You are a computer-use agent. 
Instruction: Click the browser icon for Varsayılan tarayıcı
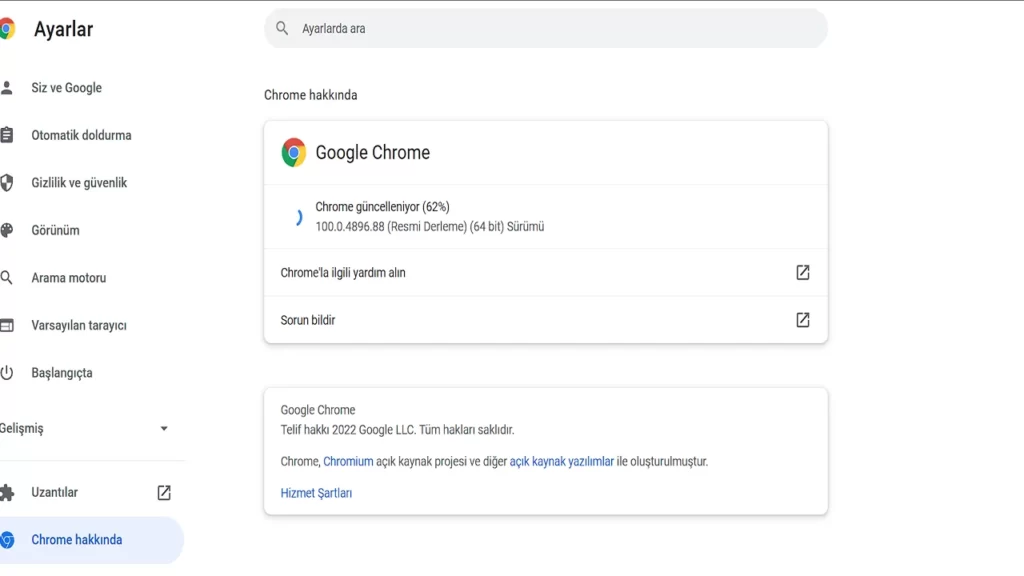coord(7,325)
